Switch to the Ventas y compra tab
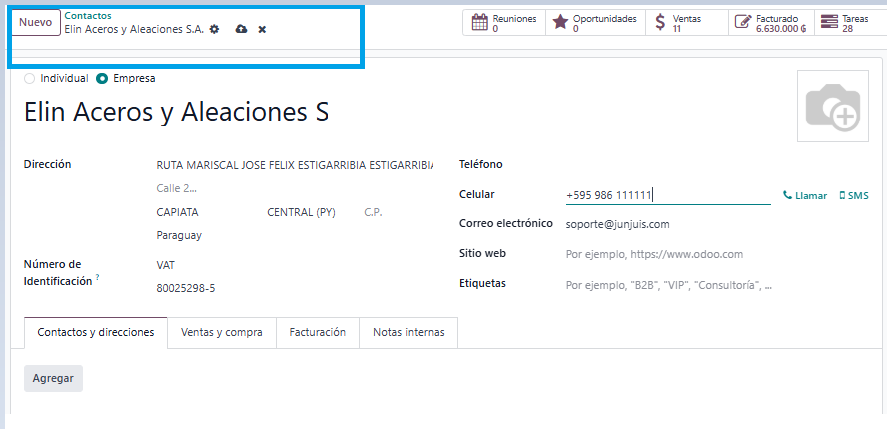887x429 pixels. (x=221, y=332)
